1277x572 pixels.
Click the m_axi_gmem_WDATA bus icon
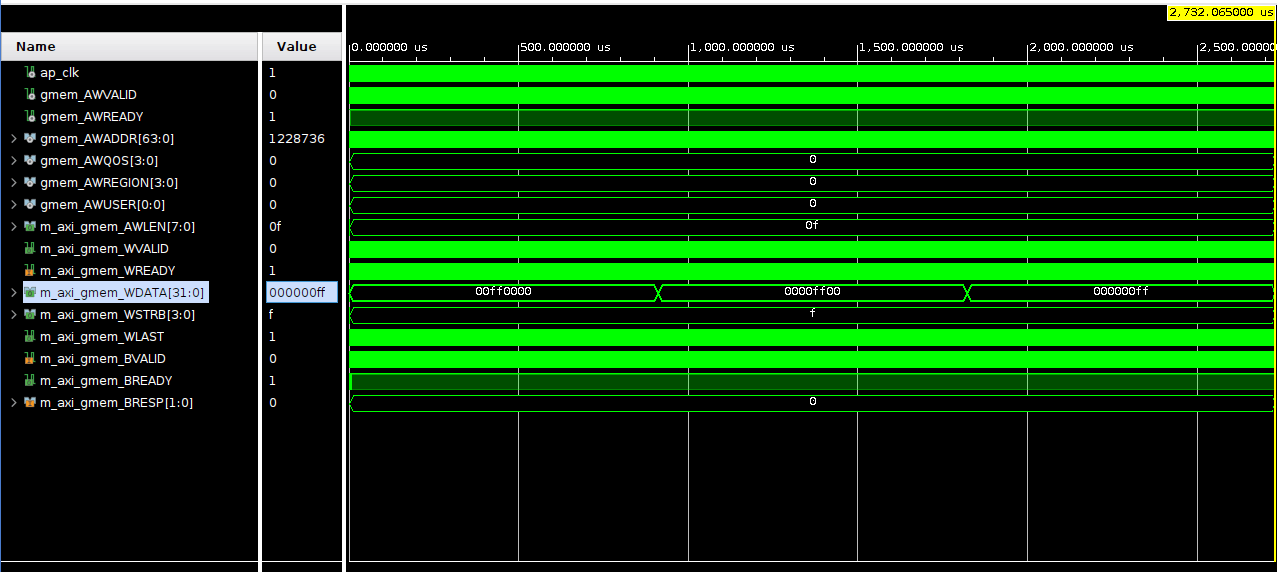click(x=30, y=293)
